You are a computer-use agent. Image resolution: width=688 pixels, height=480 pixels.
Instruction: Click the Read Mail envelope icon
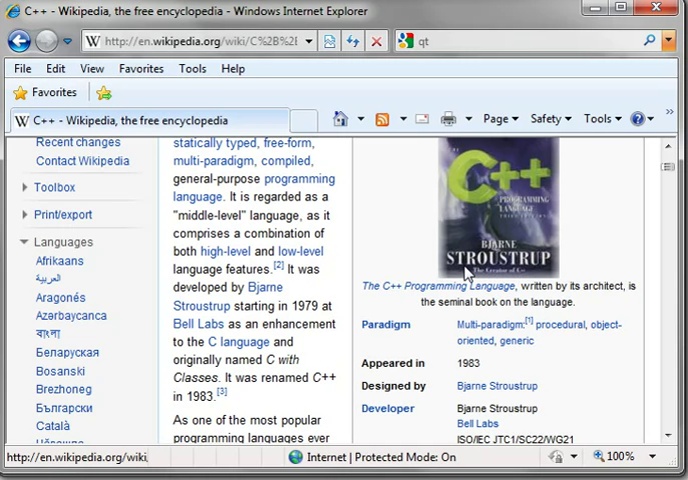tap(422, 119)
